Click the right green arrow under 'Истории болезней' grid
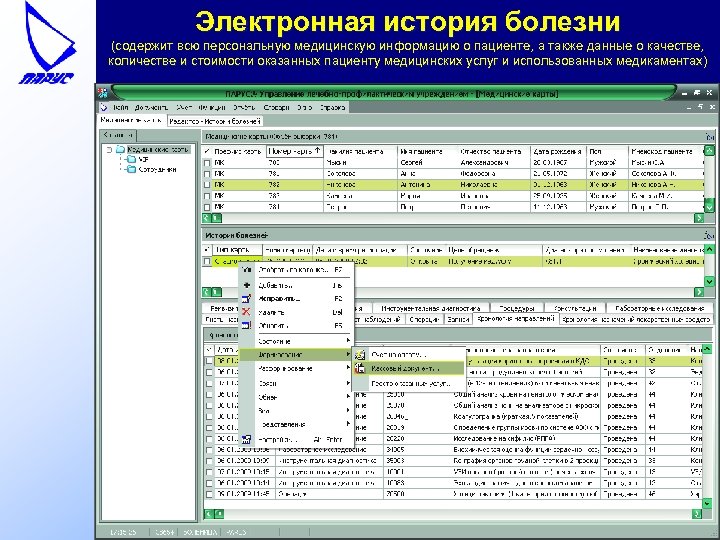The height and width of the screenshot is (540, 720). (699, 292)
